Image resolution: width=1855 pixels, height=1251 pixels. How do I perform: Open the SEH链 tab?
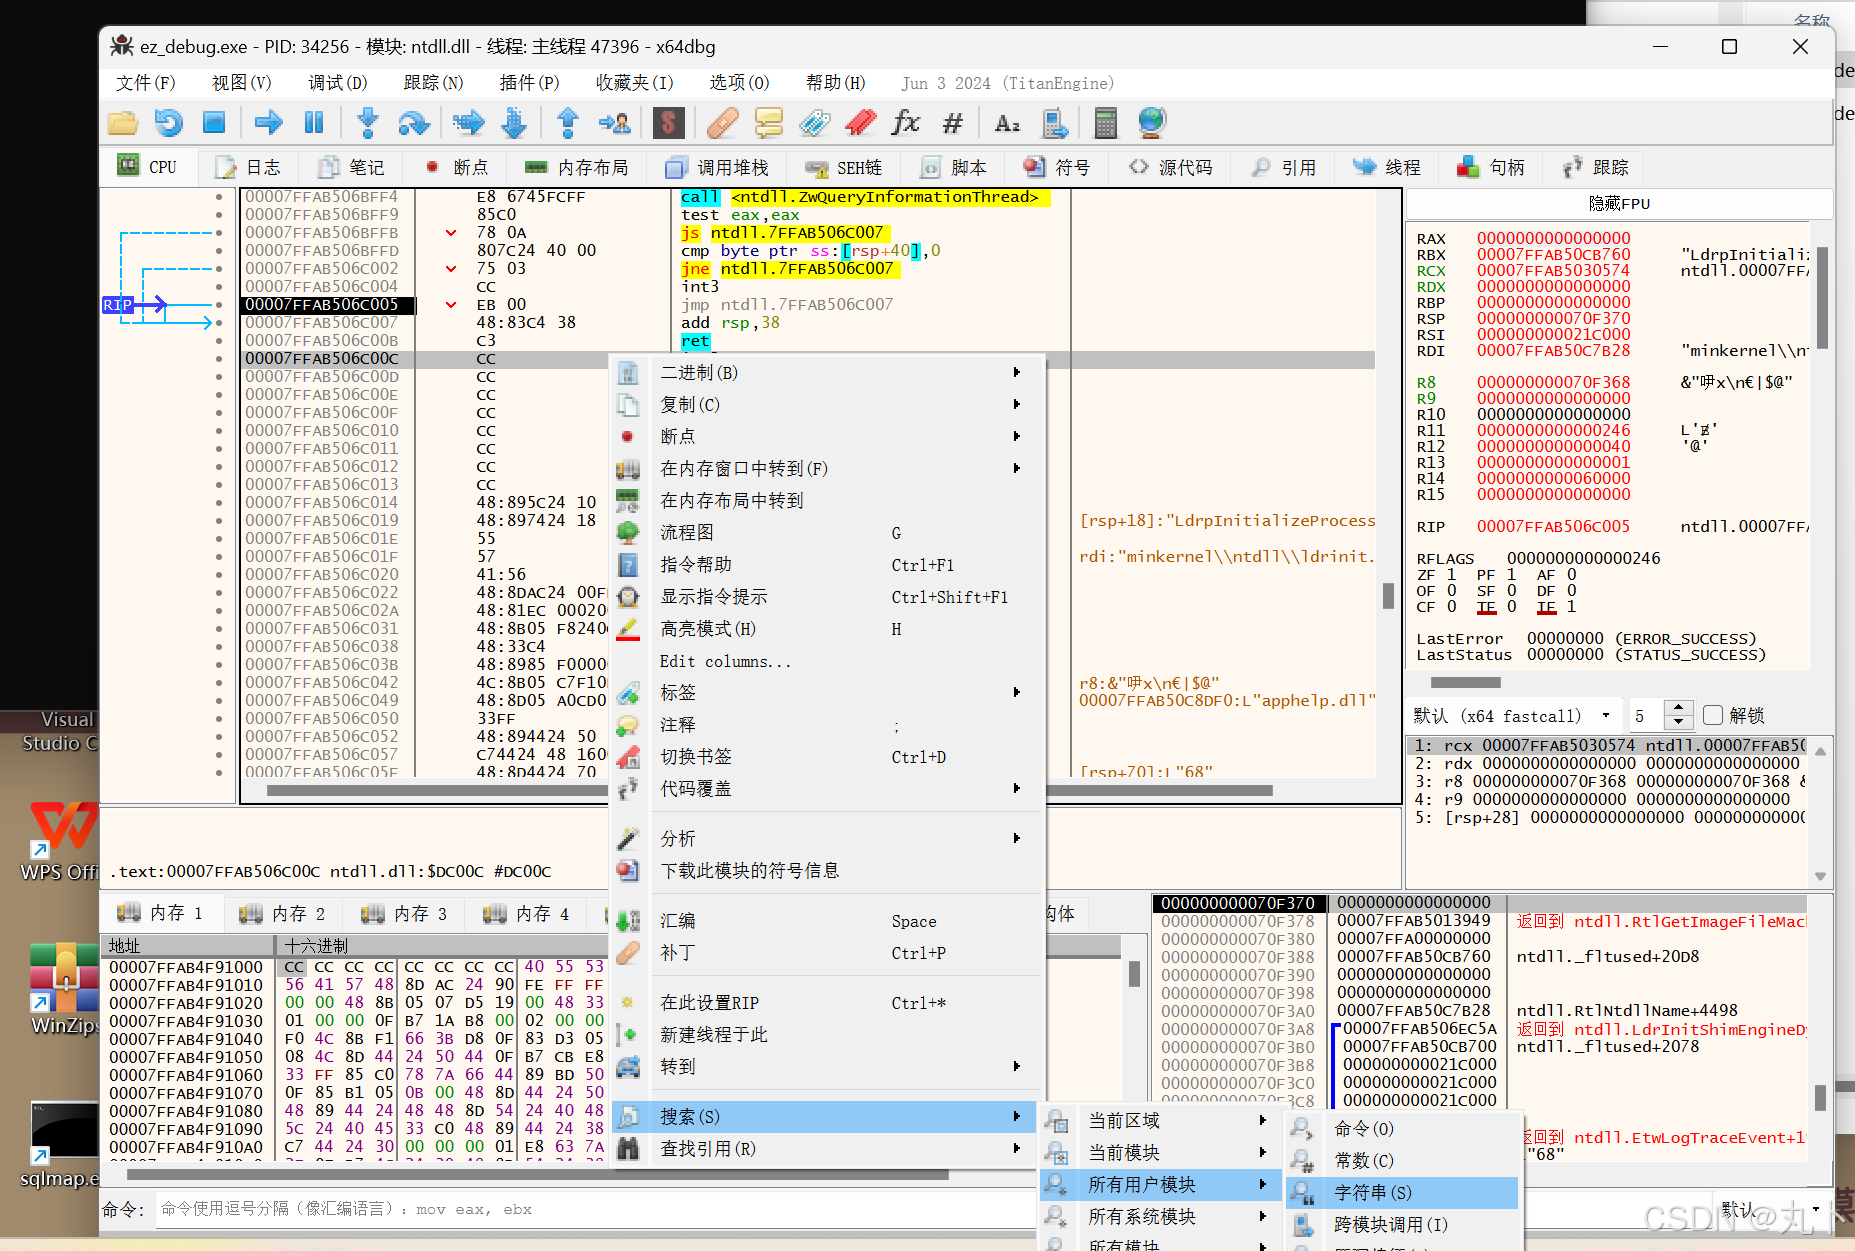844,167
